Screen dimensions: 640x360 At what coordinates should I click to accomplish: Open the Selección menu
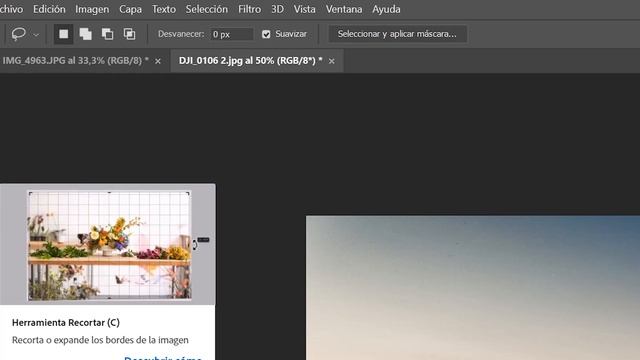[x=207, y=9]
